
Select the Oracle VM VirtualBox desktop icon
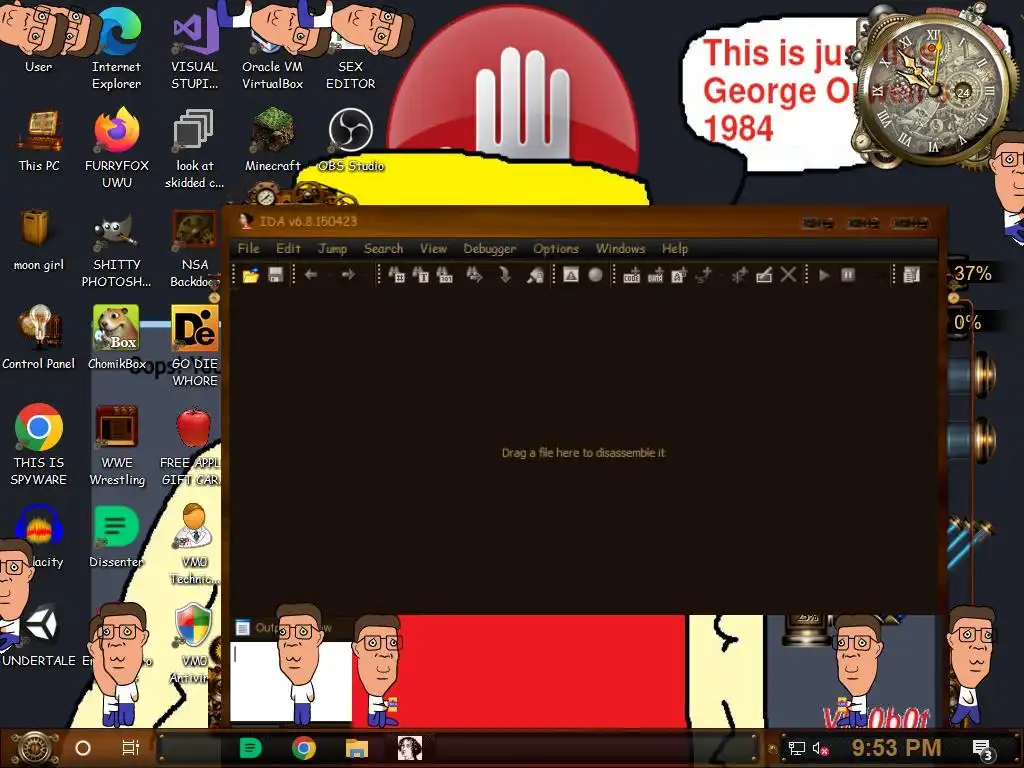pyautogui.click(x=272, y=49)
